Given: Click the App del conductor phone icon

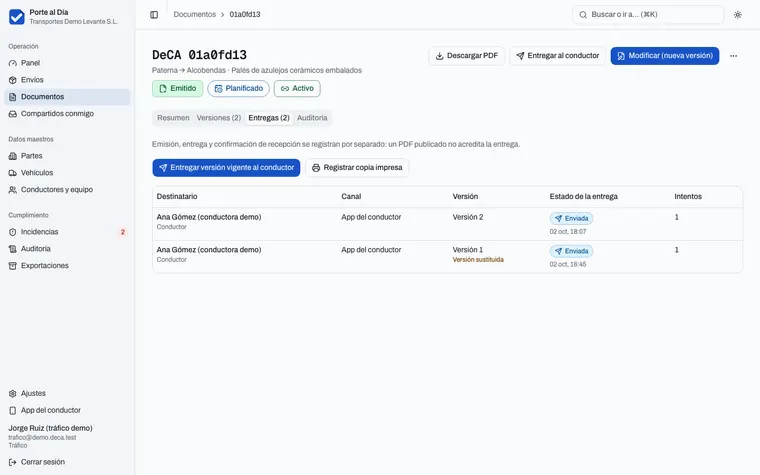Looking at the screenshot, I should point(13,411).
